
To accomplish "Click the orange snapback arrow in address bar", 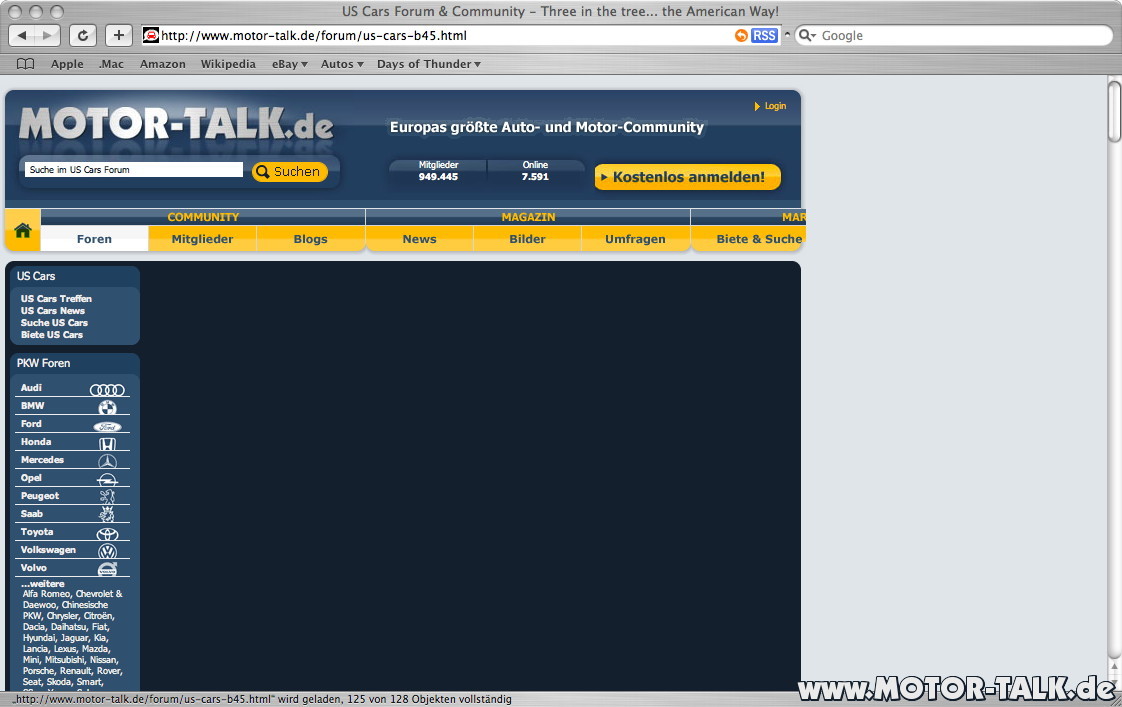I will pyautogui.click(x=741, y=36).
